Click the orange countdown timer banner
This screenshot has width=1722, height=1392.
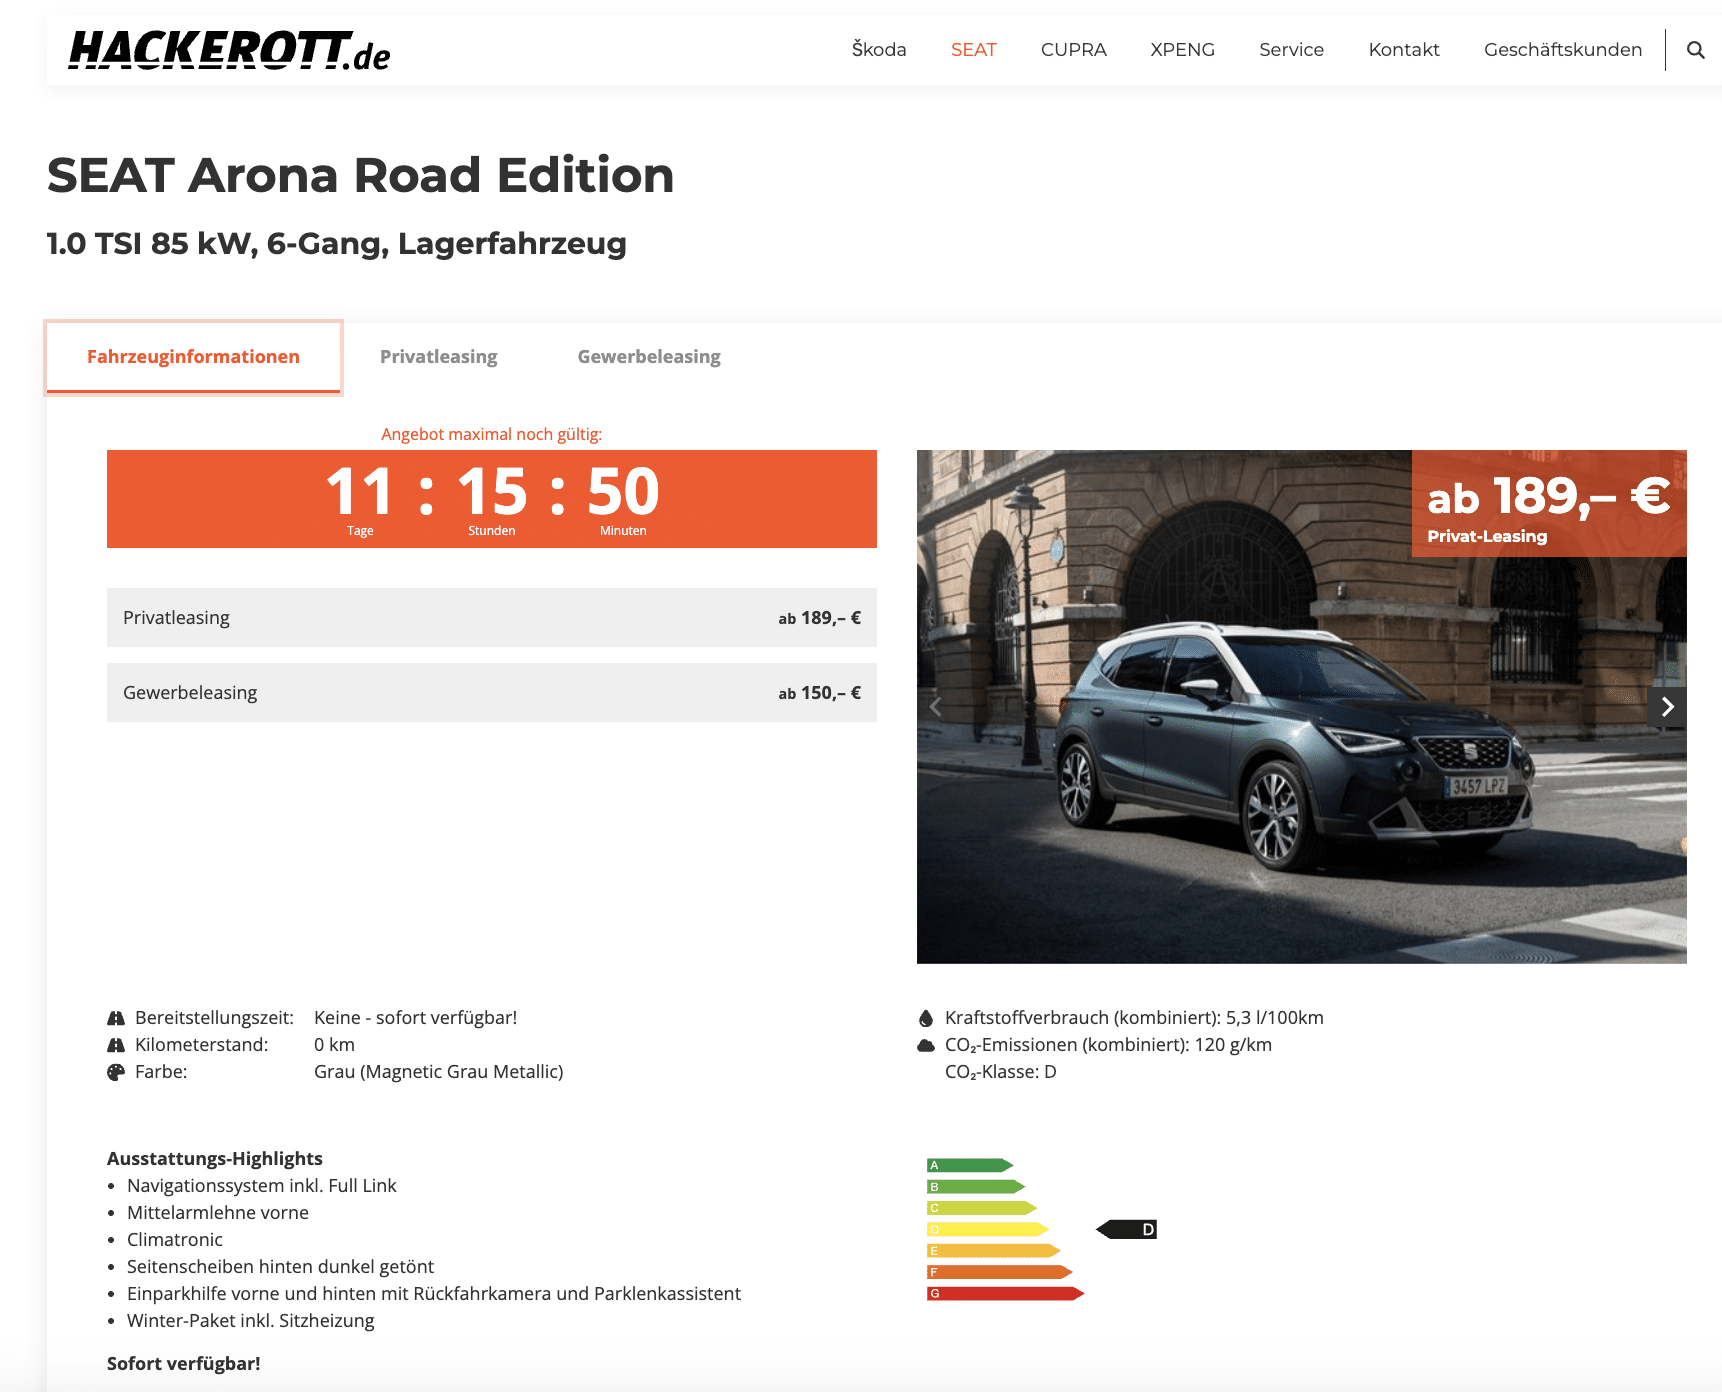coord(492,499)
